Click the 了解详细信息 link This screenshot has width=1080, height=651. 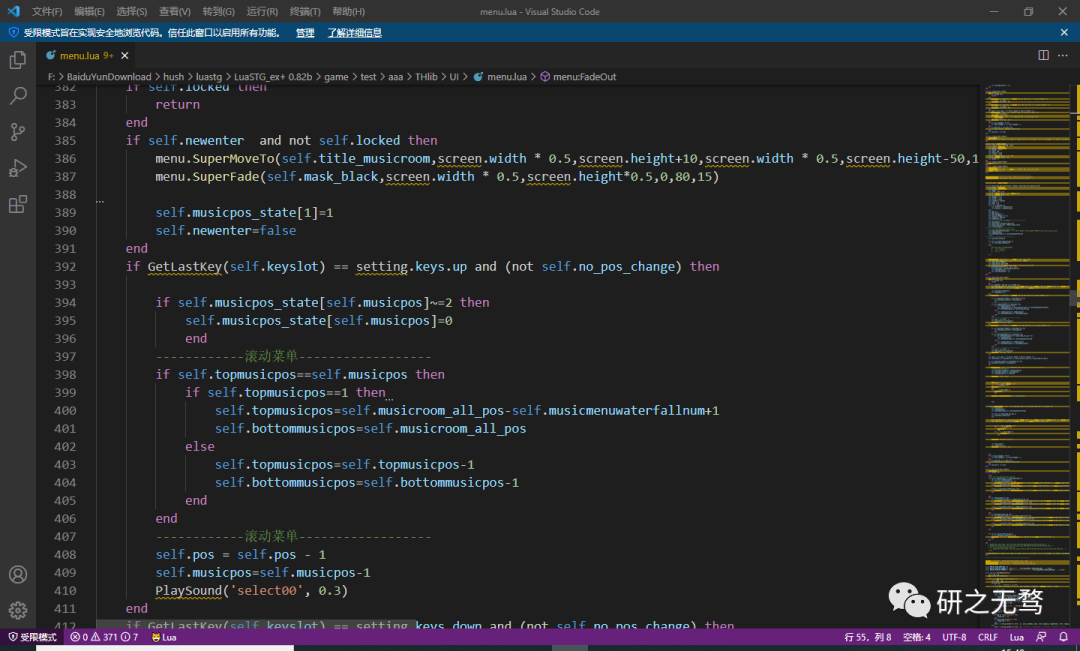click(354, 33)
